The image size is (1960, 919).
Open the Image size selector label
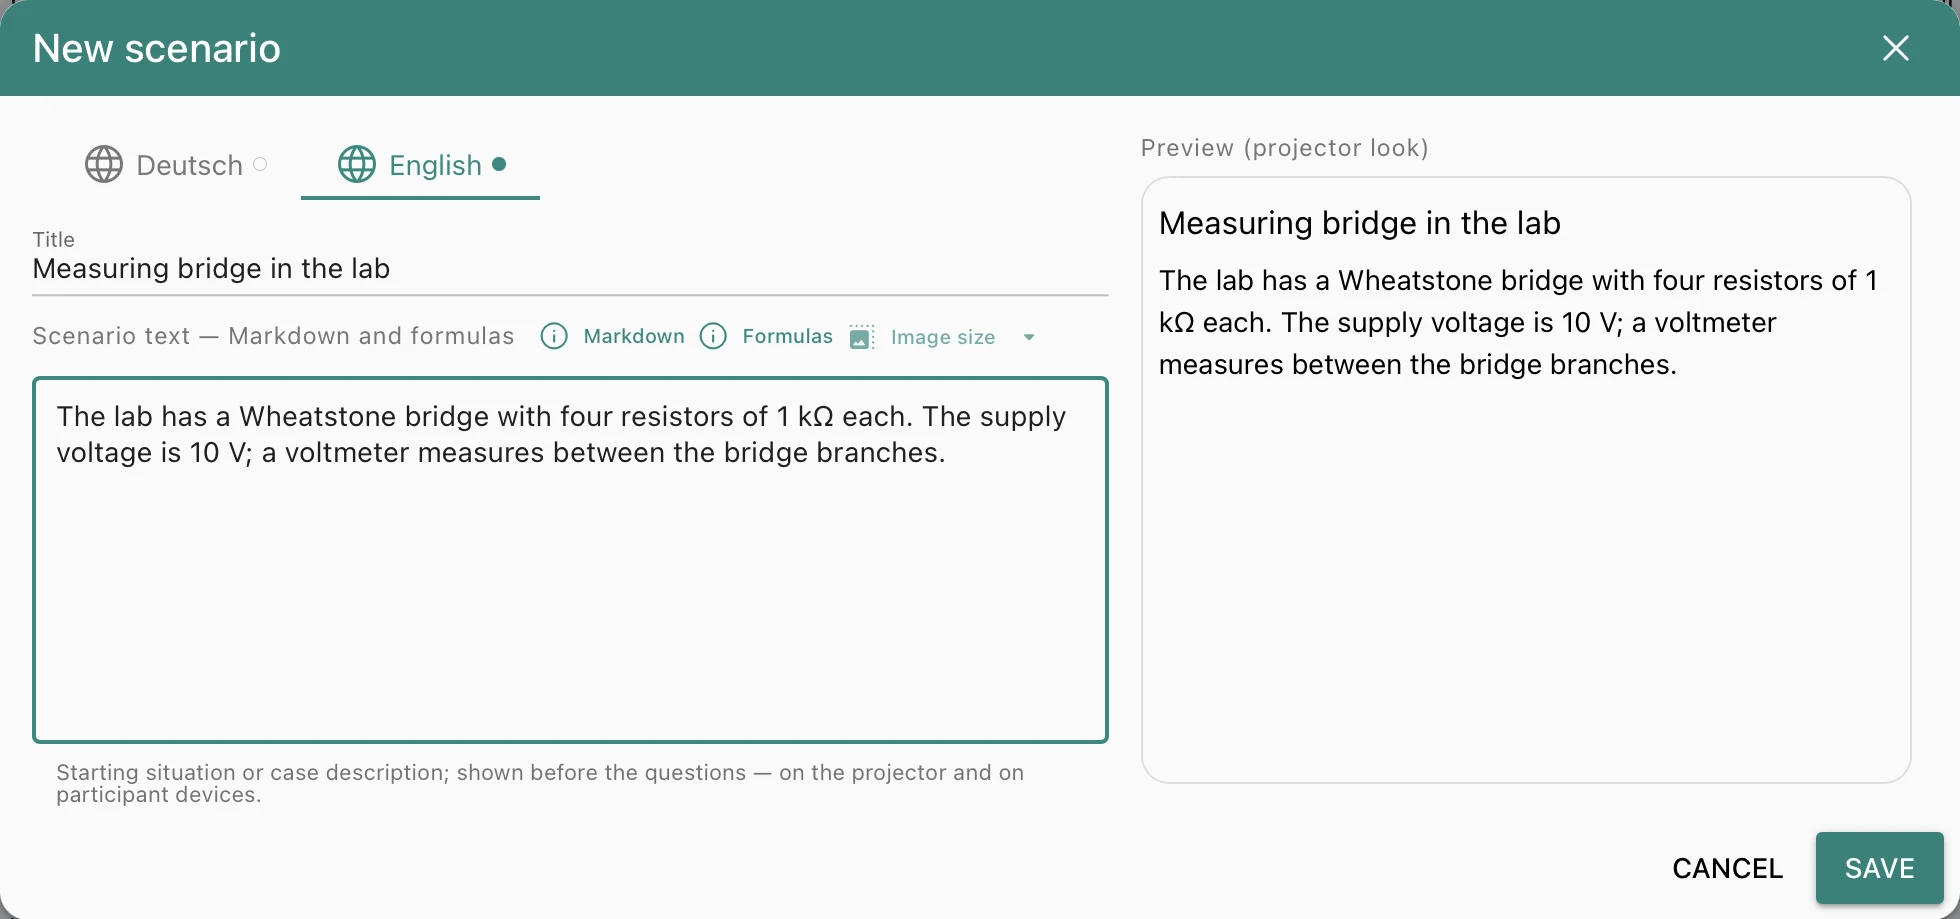pos(943,337)
